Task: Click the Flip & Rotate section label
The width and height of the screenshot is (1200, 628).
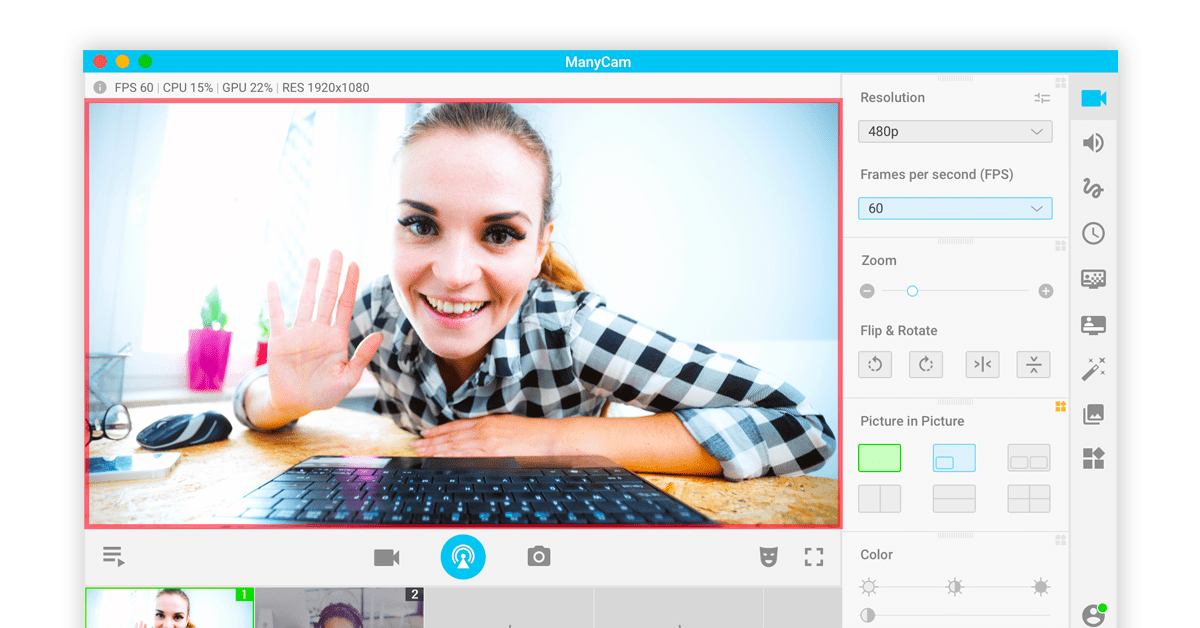Action: click(x=899, y=331)
